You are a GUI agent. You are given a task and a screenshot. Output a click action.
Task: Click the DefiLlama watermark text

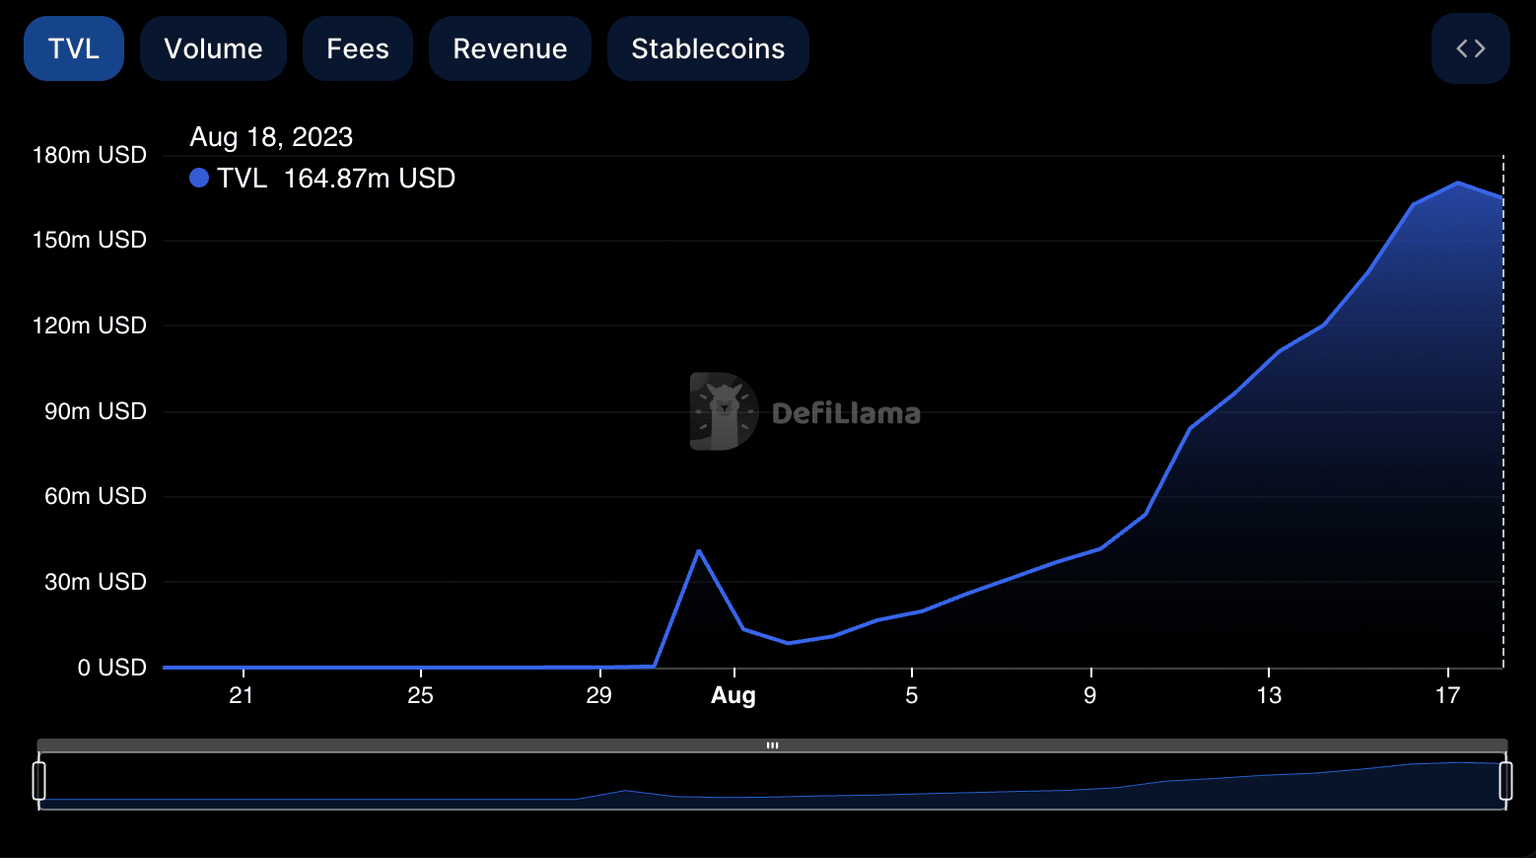pos(846,413)
